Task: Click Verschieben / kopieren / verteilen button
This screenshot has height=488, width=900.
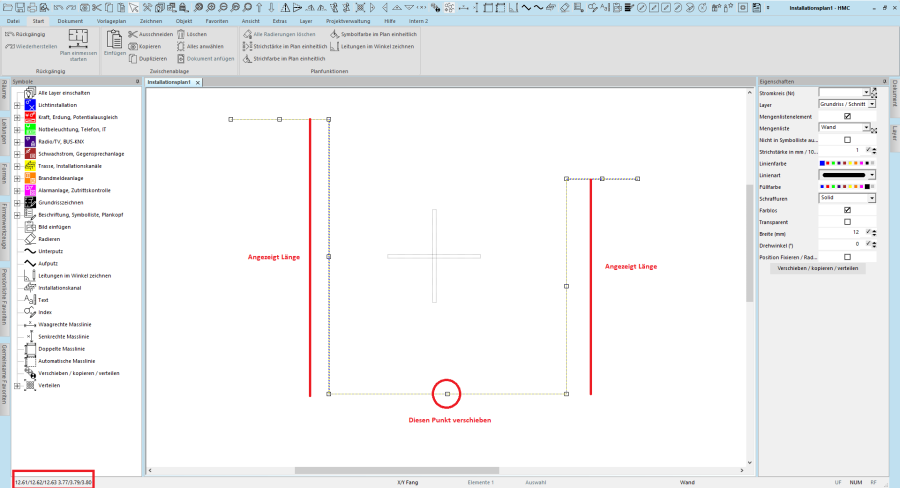Action: (x=817, y=269)
